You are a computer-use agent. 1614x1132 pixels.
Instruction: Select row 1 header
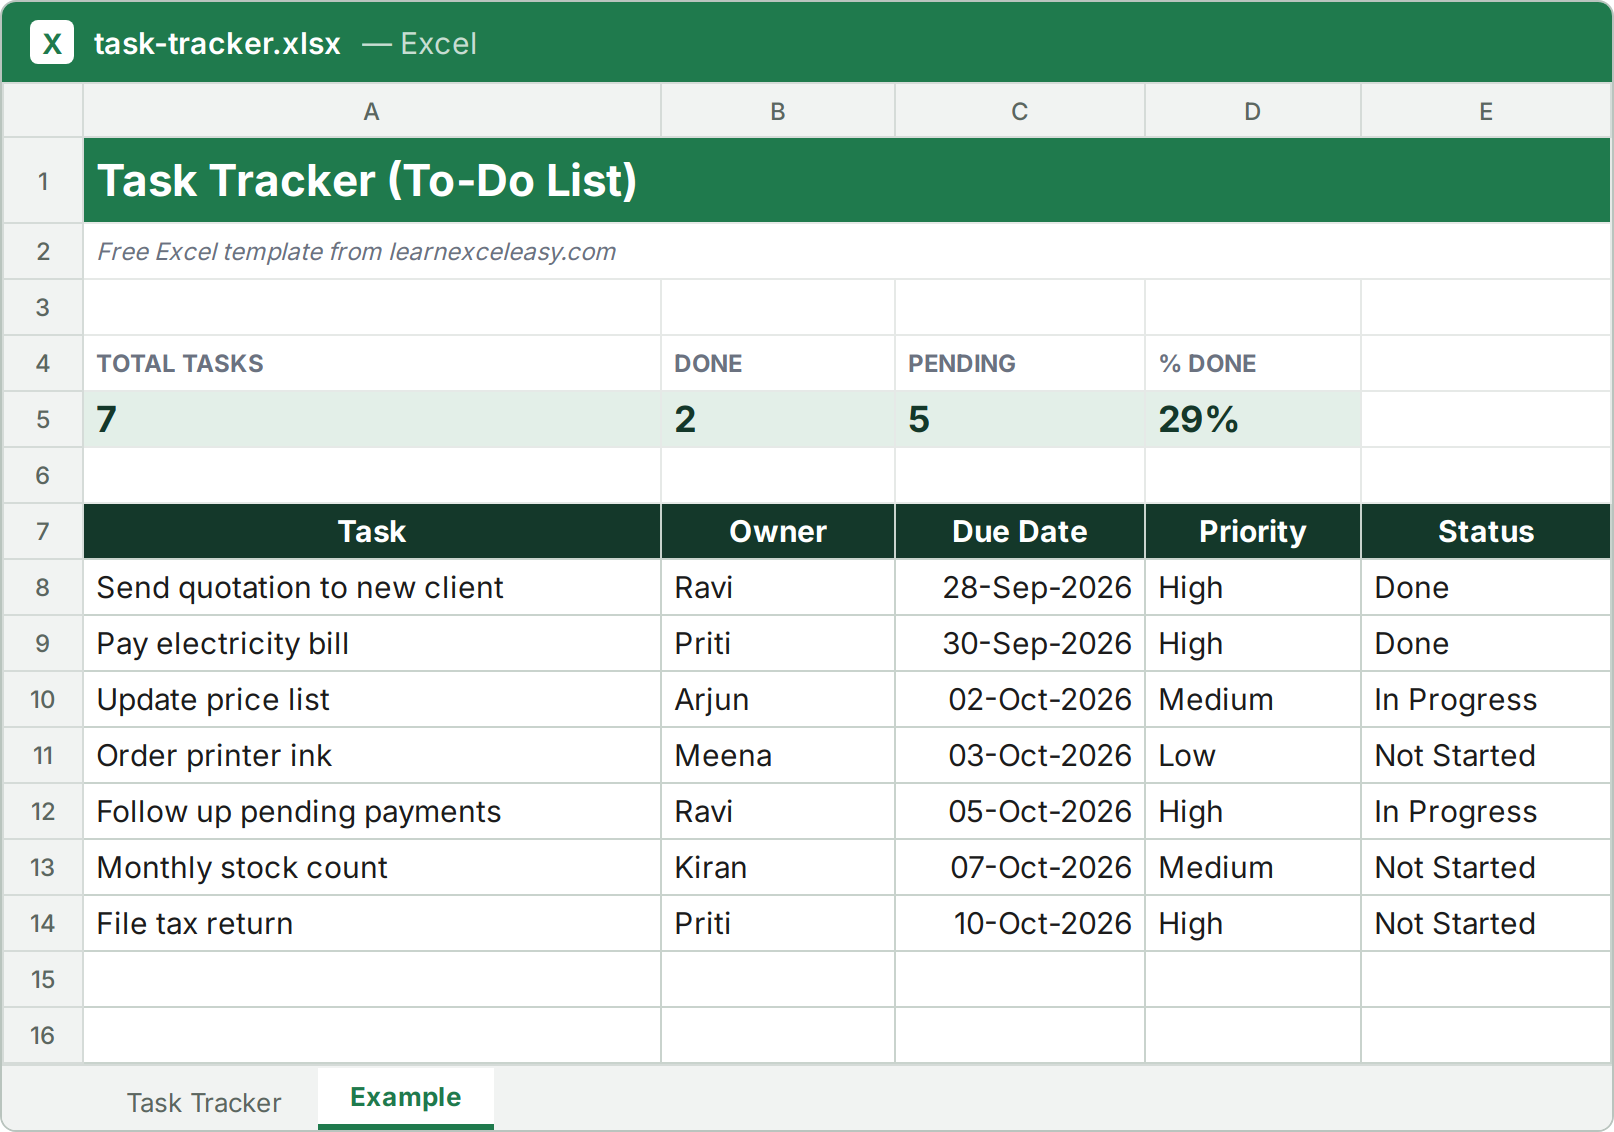[x=43, y=181]
